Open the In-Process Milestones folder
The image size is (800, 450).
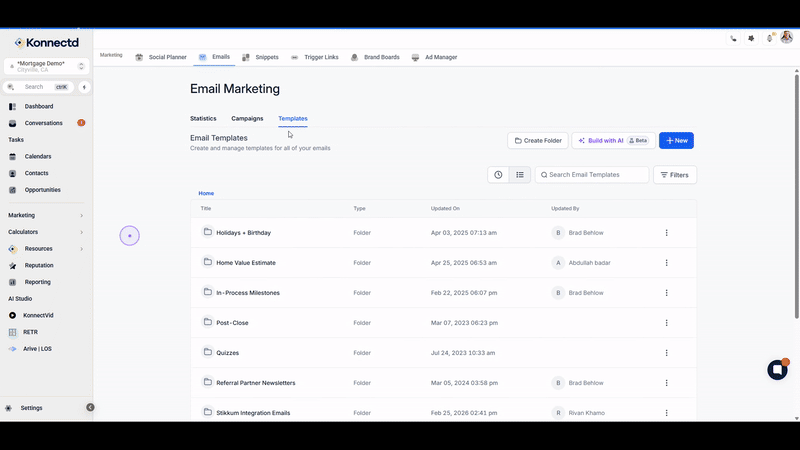pos(248,293)
